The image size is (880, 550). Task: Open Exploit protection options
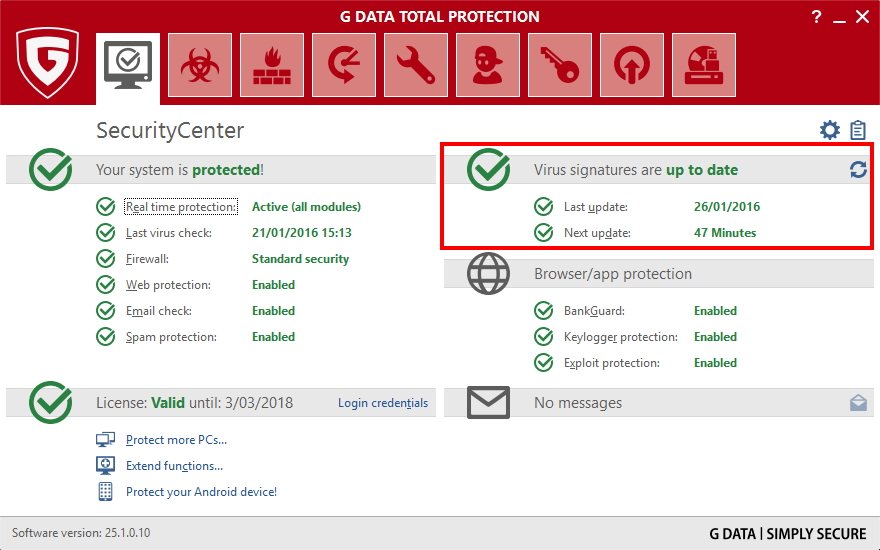tap(612, 363)
